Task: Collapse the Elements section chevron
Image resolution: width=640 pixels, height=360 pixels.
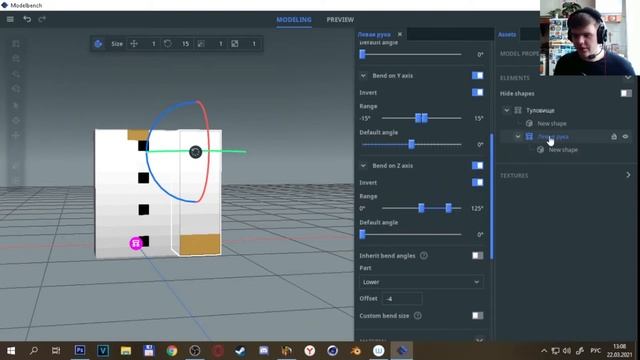Action: pos(628,78)
